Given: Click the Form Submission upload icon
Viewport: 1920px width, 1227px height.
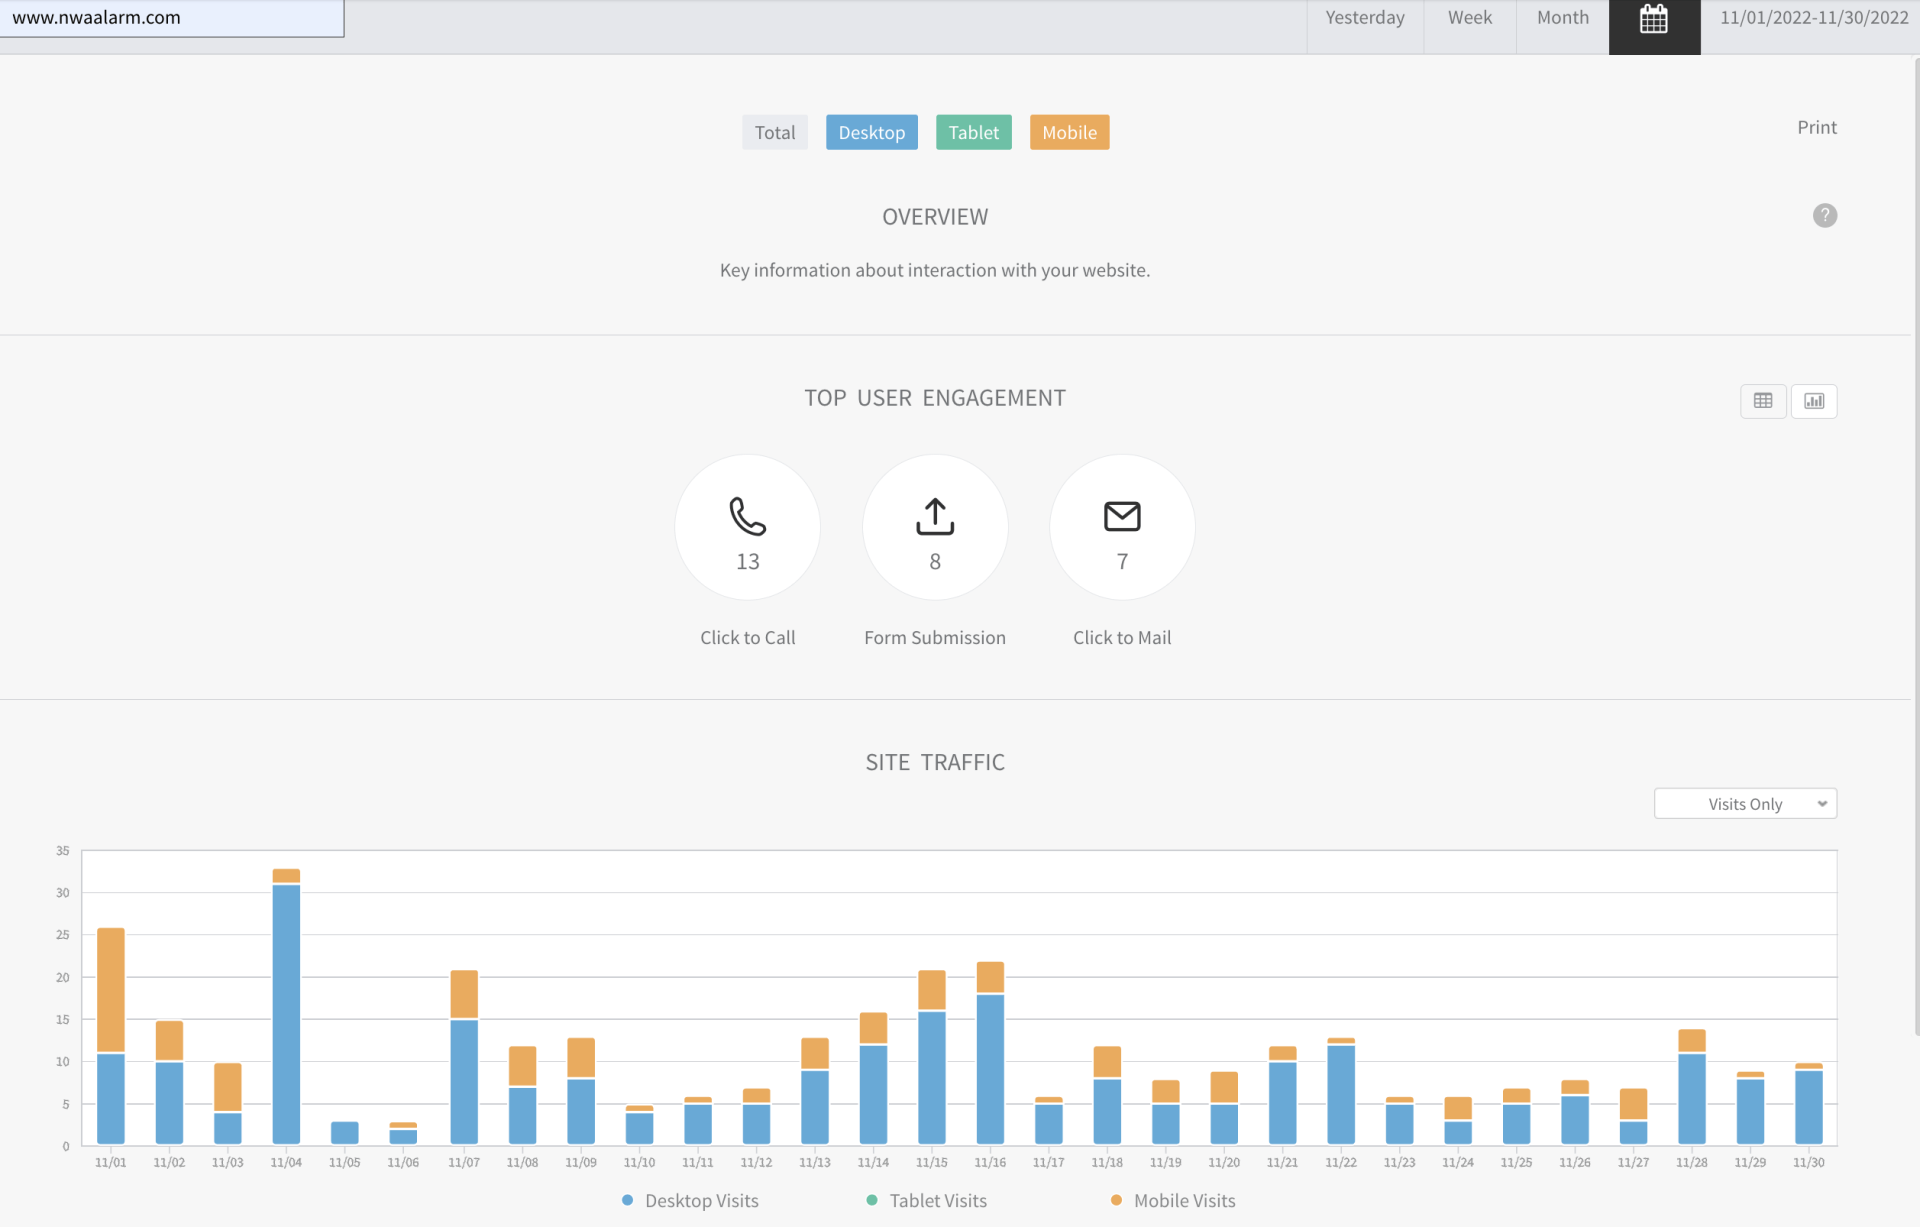Looking at the screenshot, I should 935,517.
